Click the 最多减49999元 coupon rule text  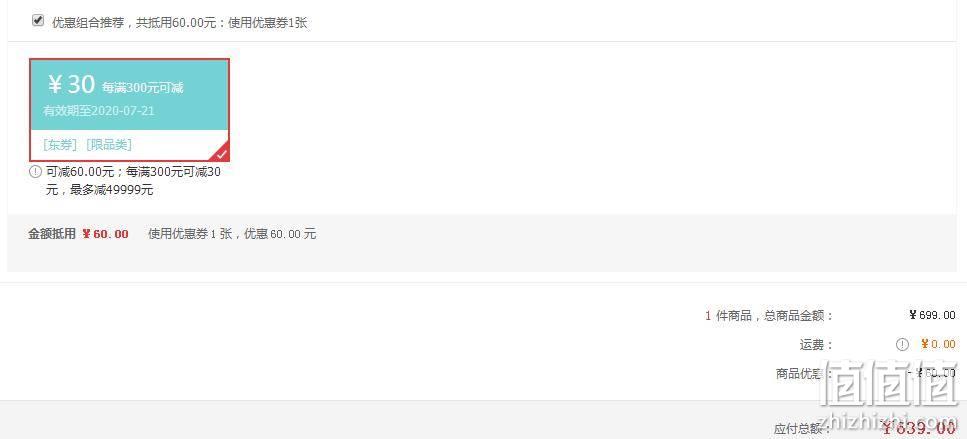click(111, 190)
